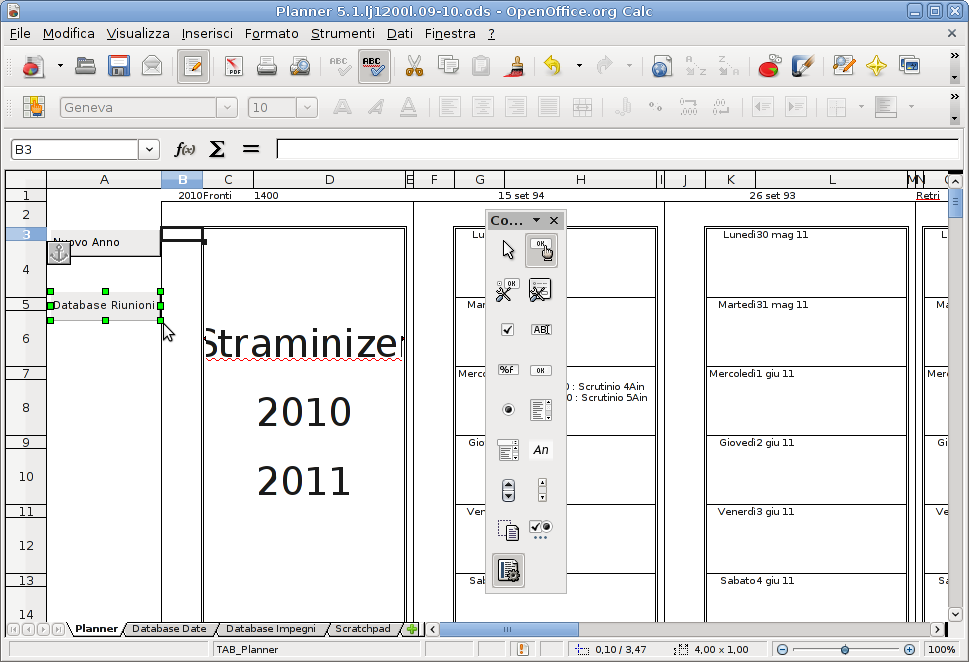Click the Format Paintbrush icon

(514, 66)
